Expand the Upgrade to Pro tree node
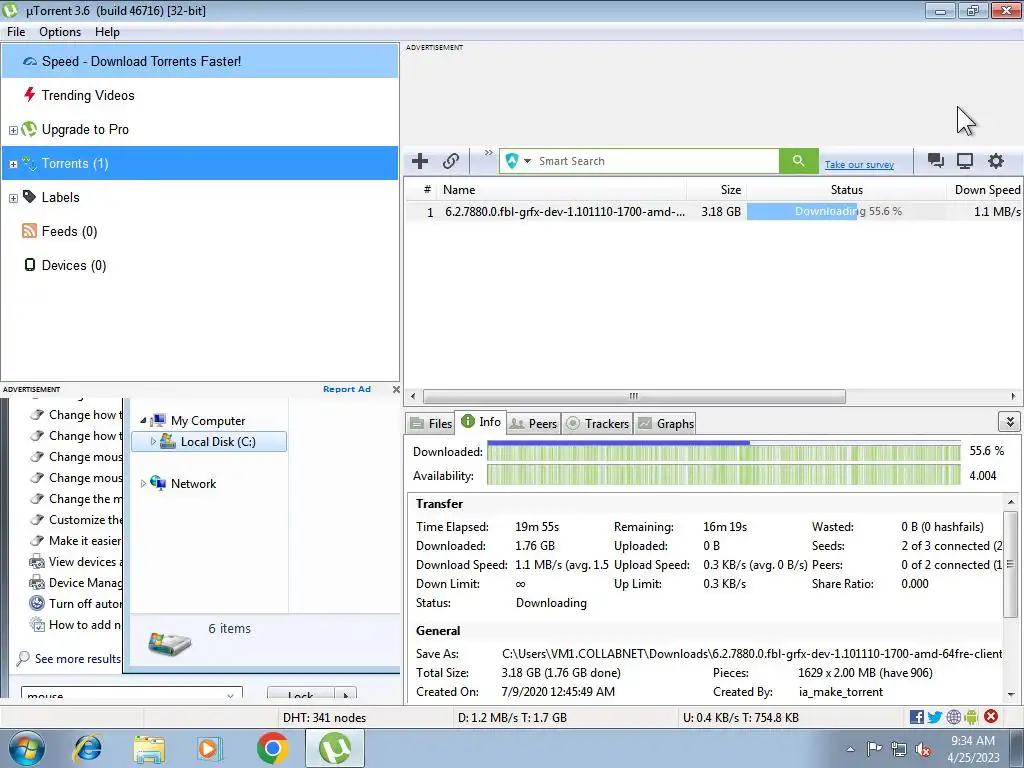 click(13, 130)
